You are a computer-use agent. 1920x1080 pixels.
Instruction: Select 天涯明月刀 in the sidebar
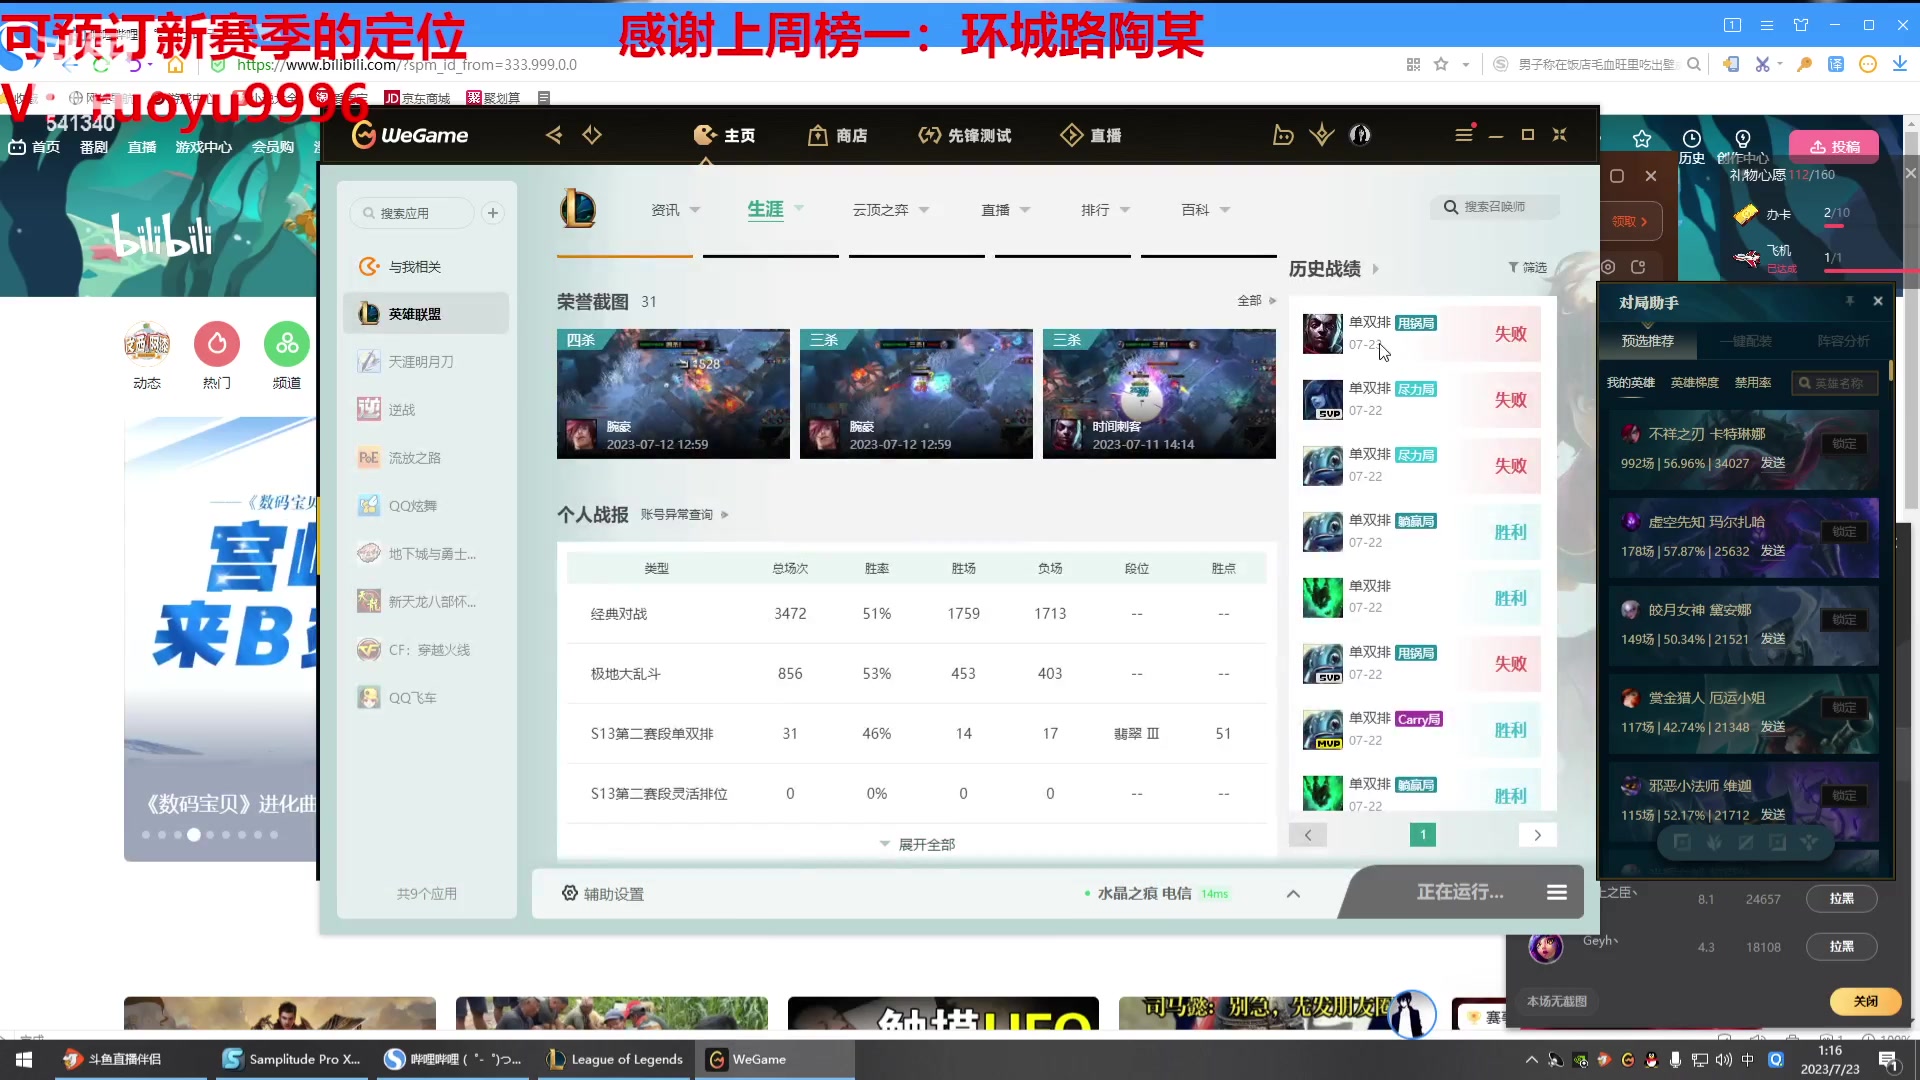click(426, 362)
